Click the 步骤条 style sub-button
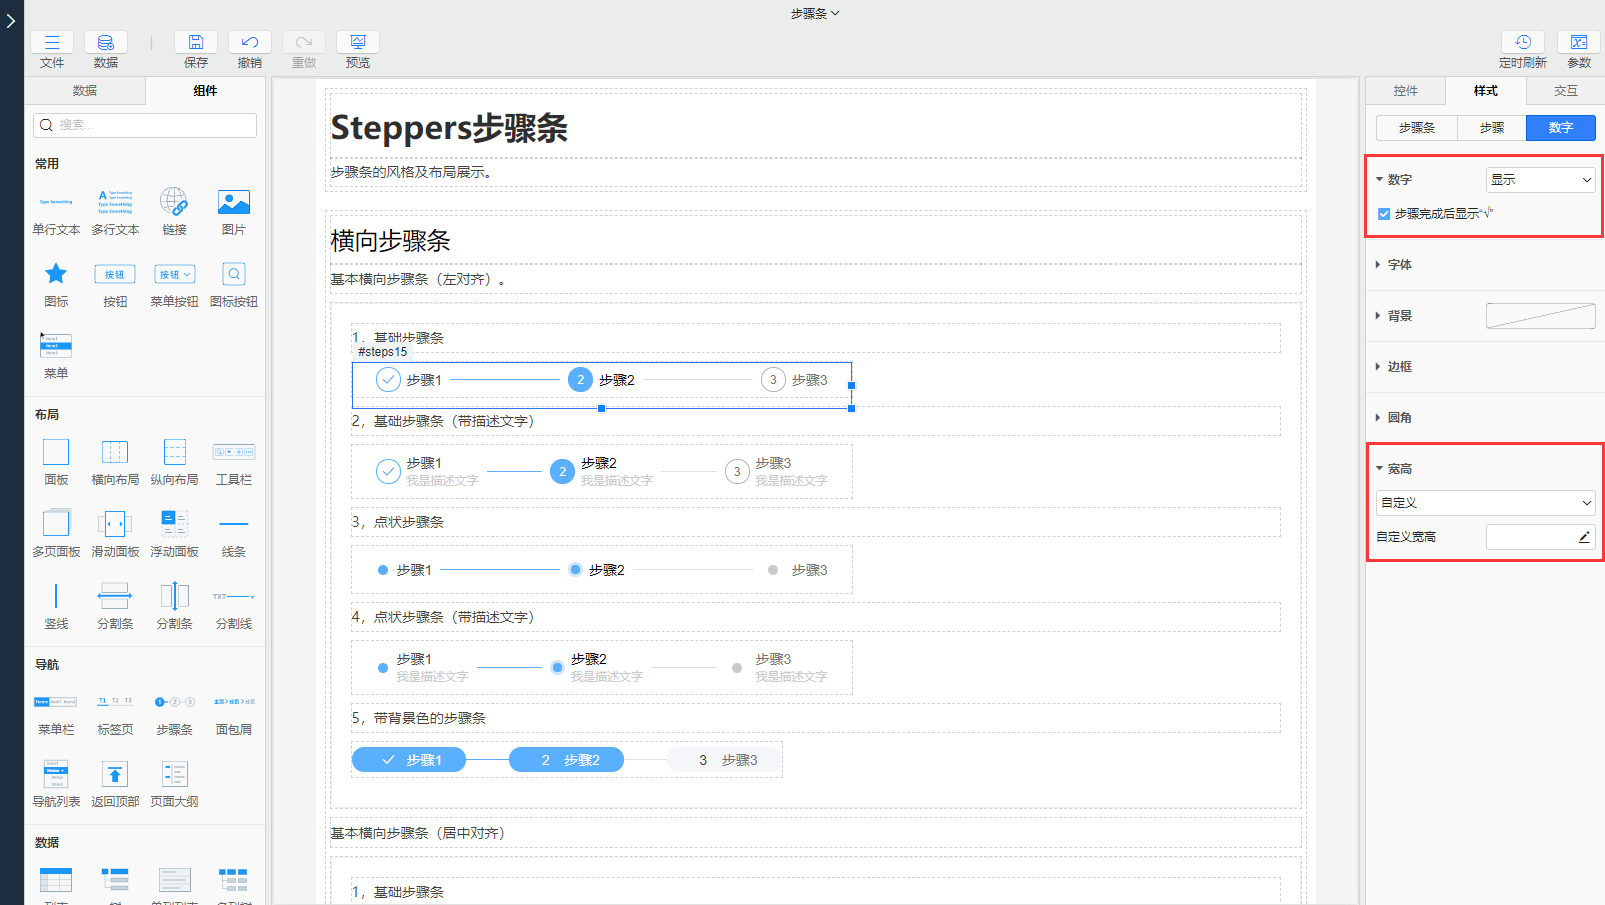The image size is (1605, 905). tap(1416, 128)
